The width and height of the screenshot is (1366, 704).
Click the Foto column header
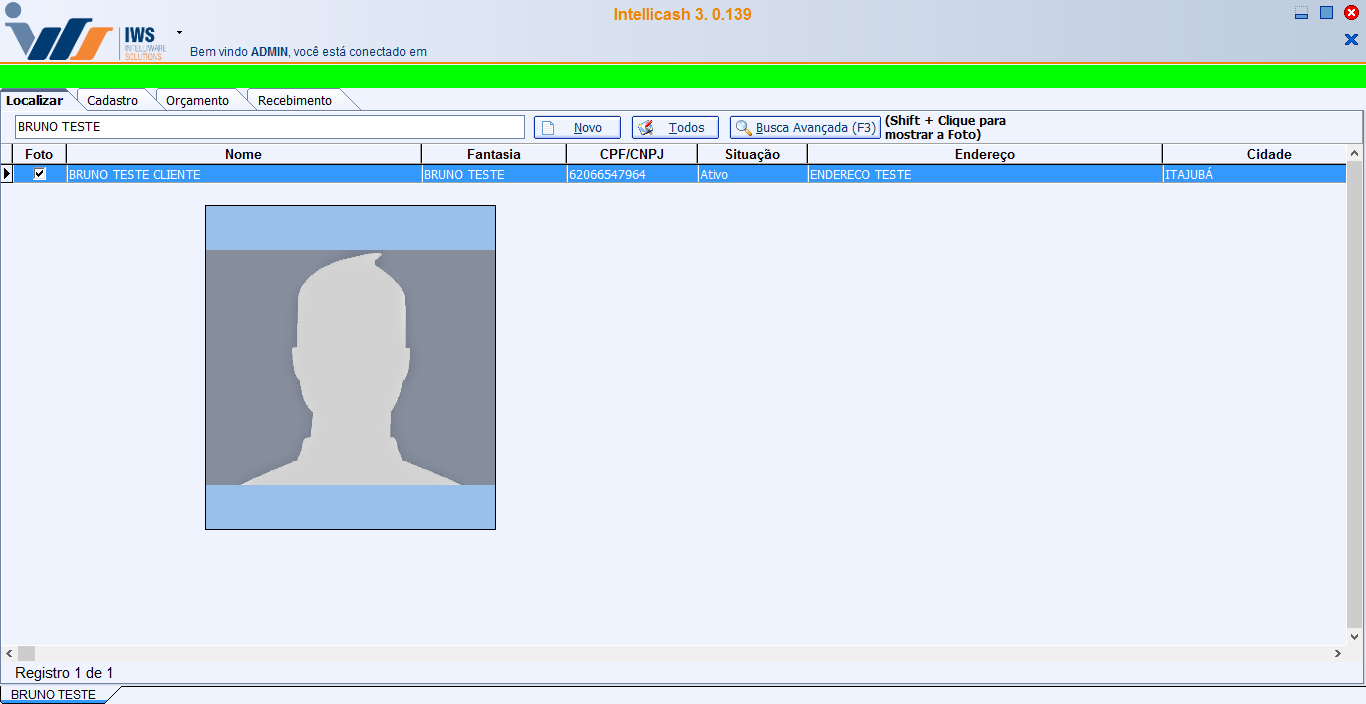39,154
